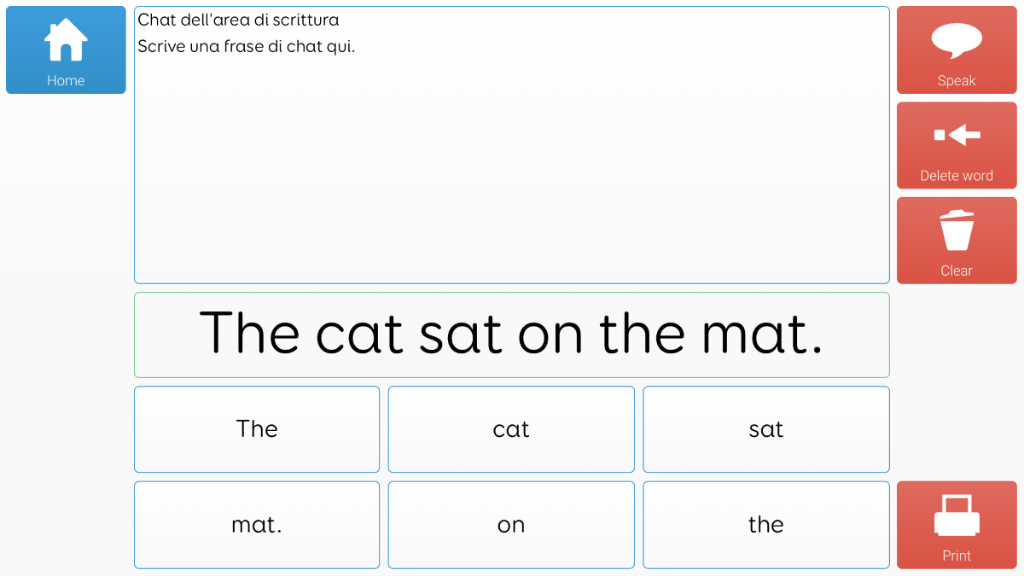Click the "Speak" text label
Viewport: 1024px width, 576px height.
(x=956, y=80)
